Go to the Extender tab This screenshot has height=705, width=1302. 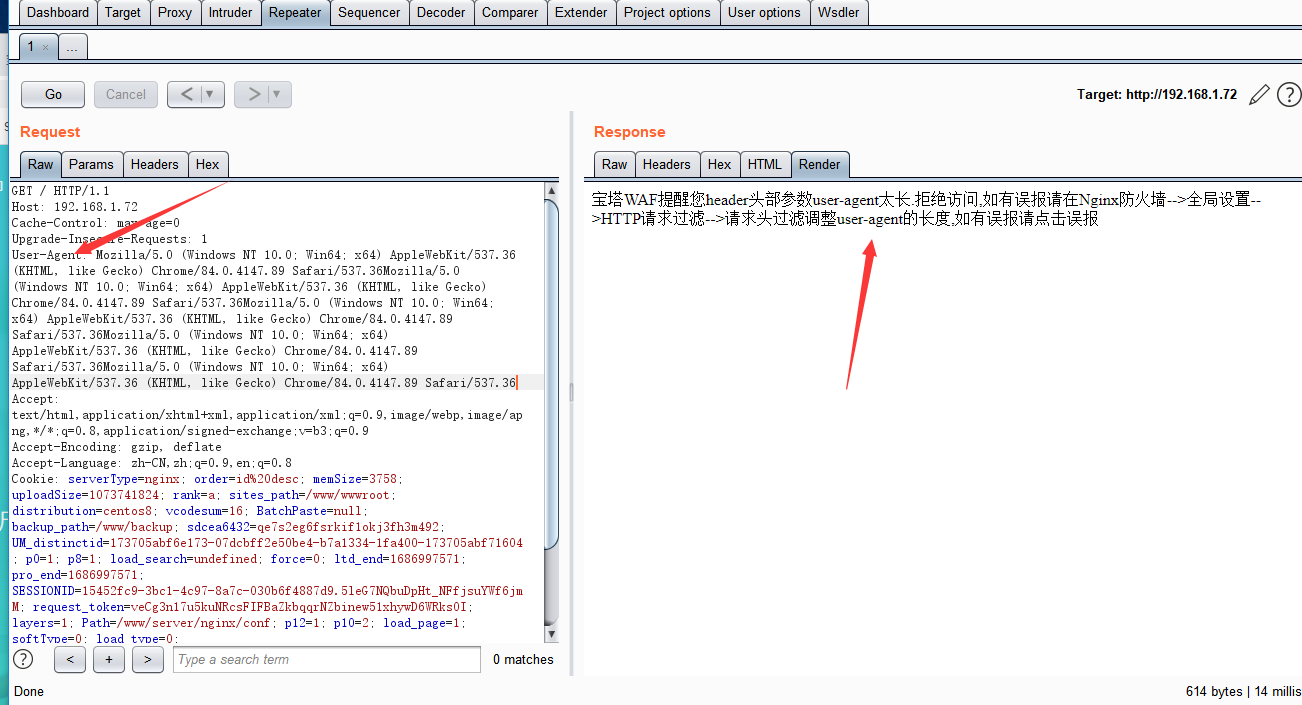[581, 13]
